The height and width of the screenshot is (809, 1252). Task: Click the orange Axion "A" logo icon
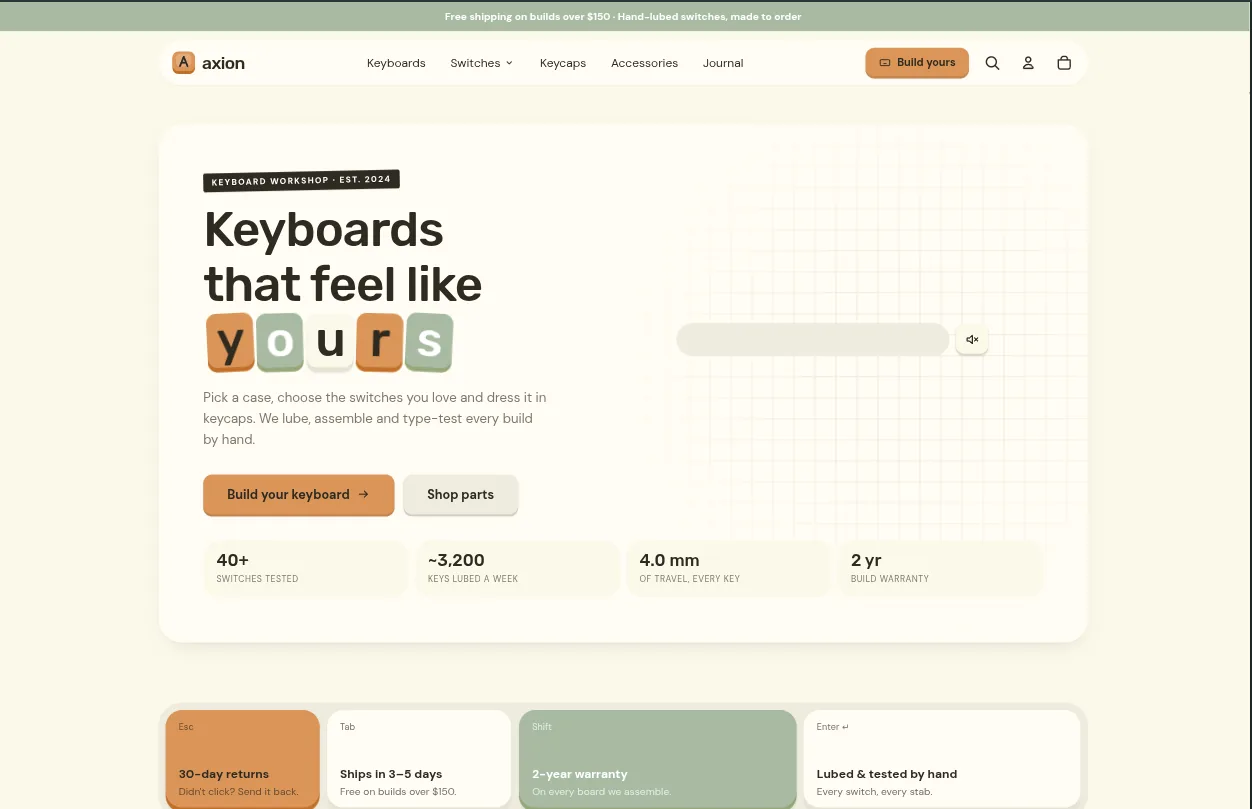(183, 63)
